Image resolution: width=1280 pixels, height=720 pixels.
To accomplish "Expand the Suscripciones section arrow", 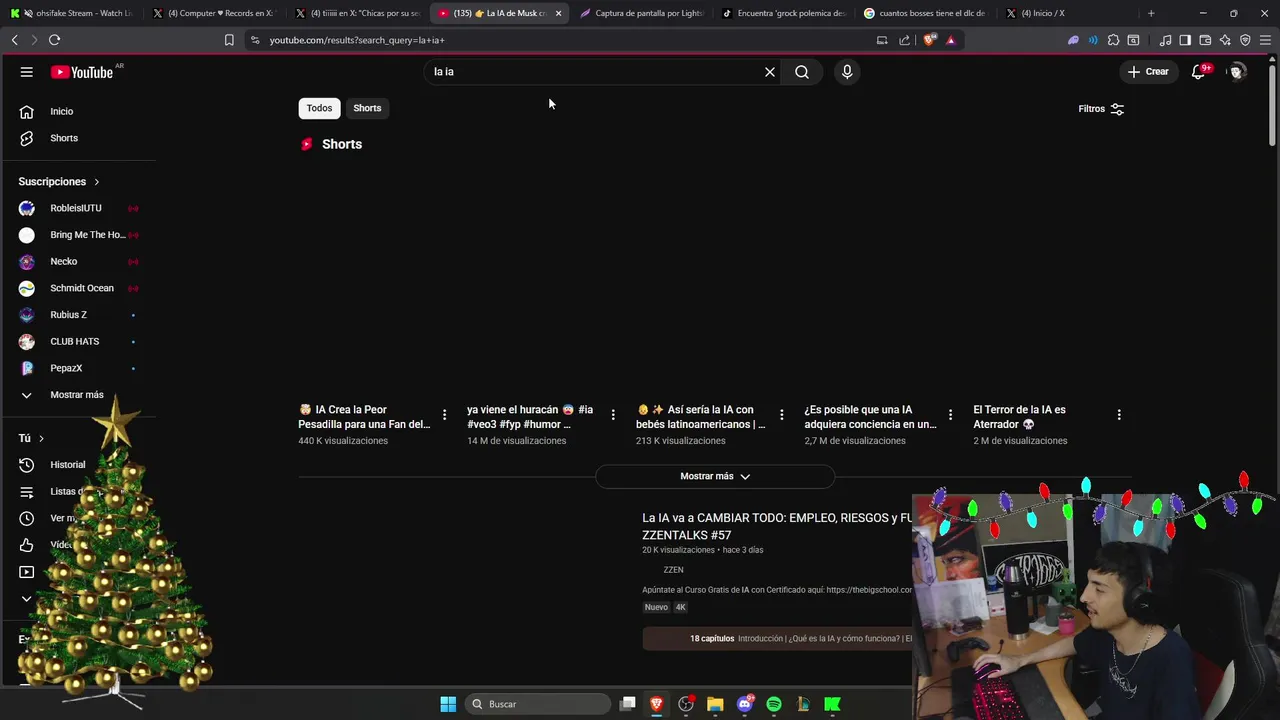I will 97,182.
